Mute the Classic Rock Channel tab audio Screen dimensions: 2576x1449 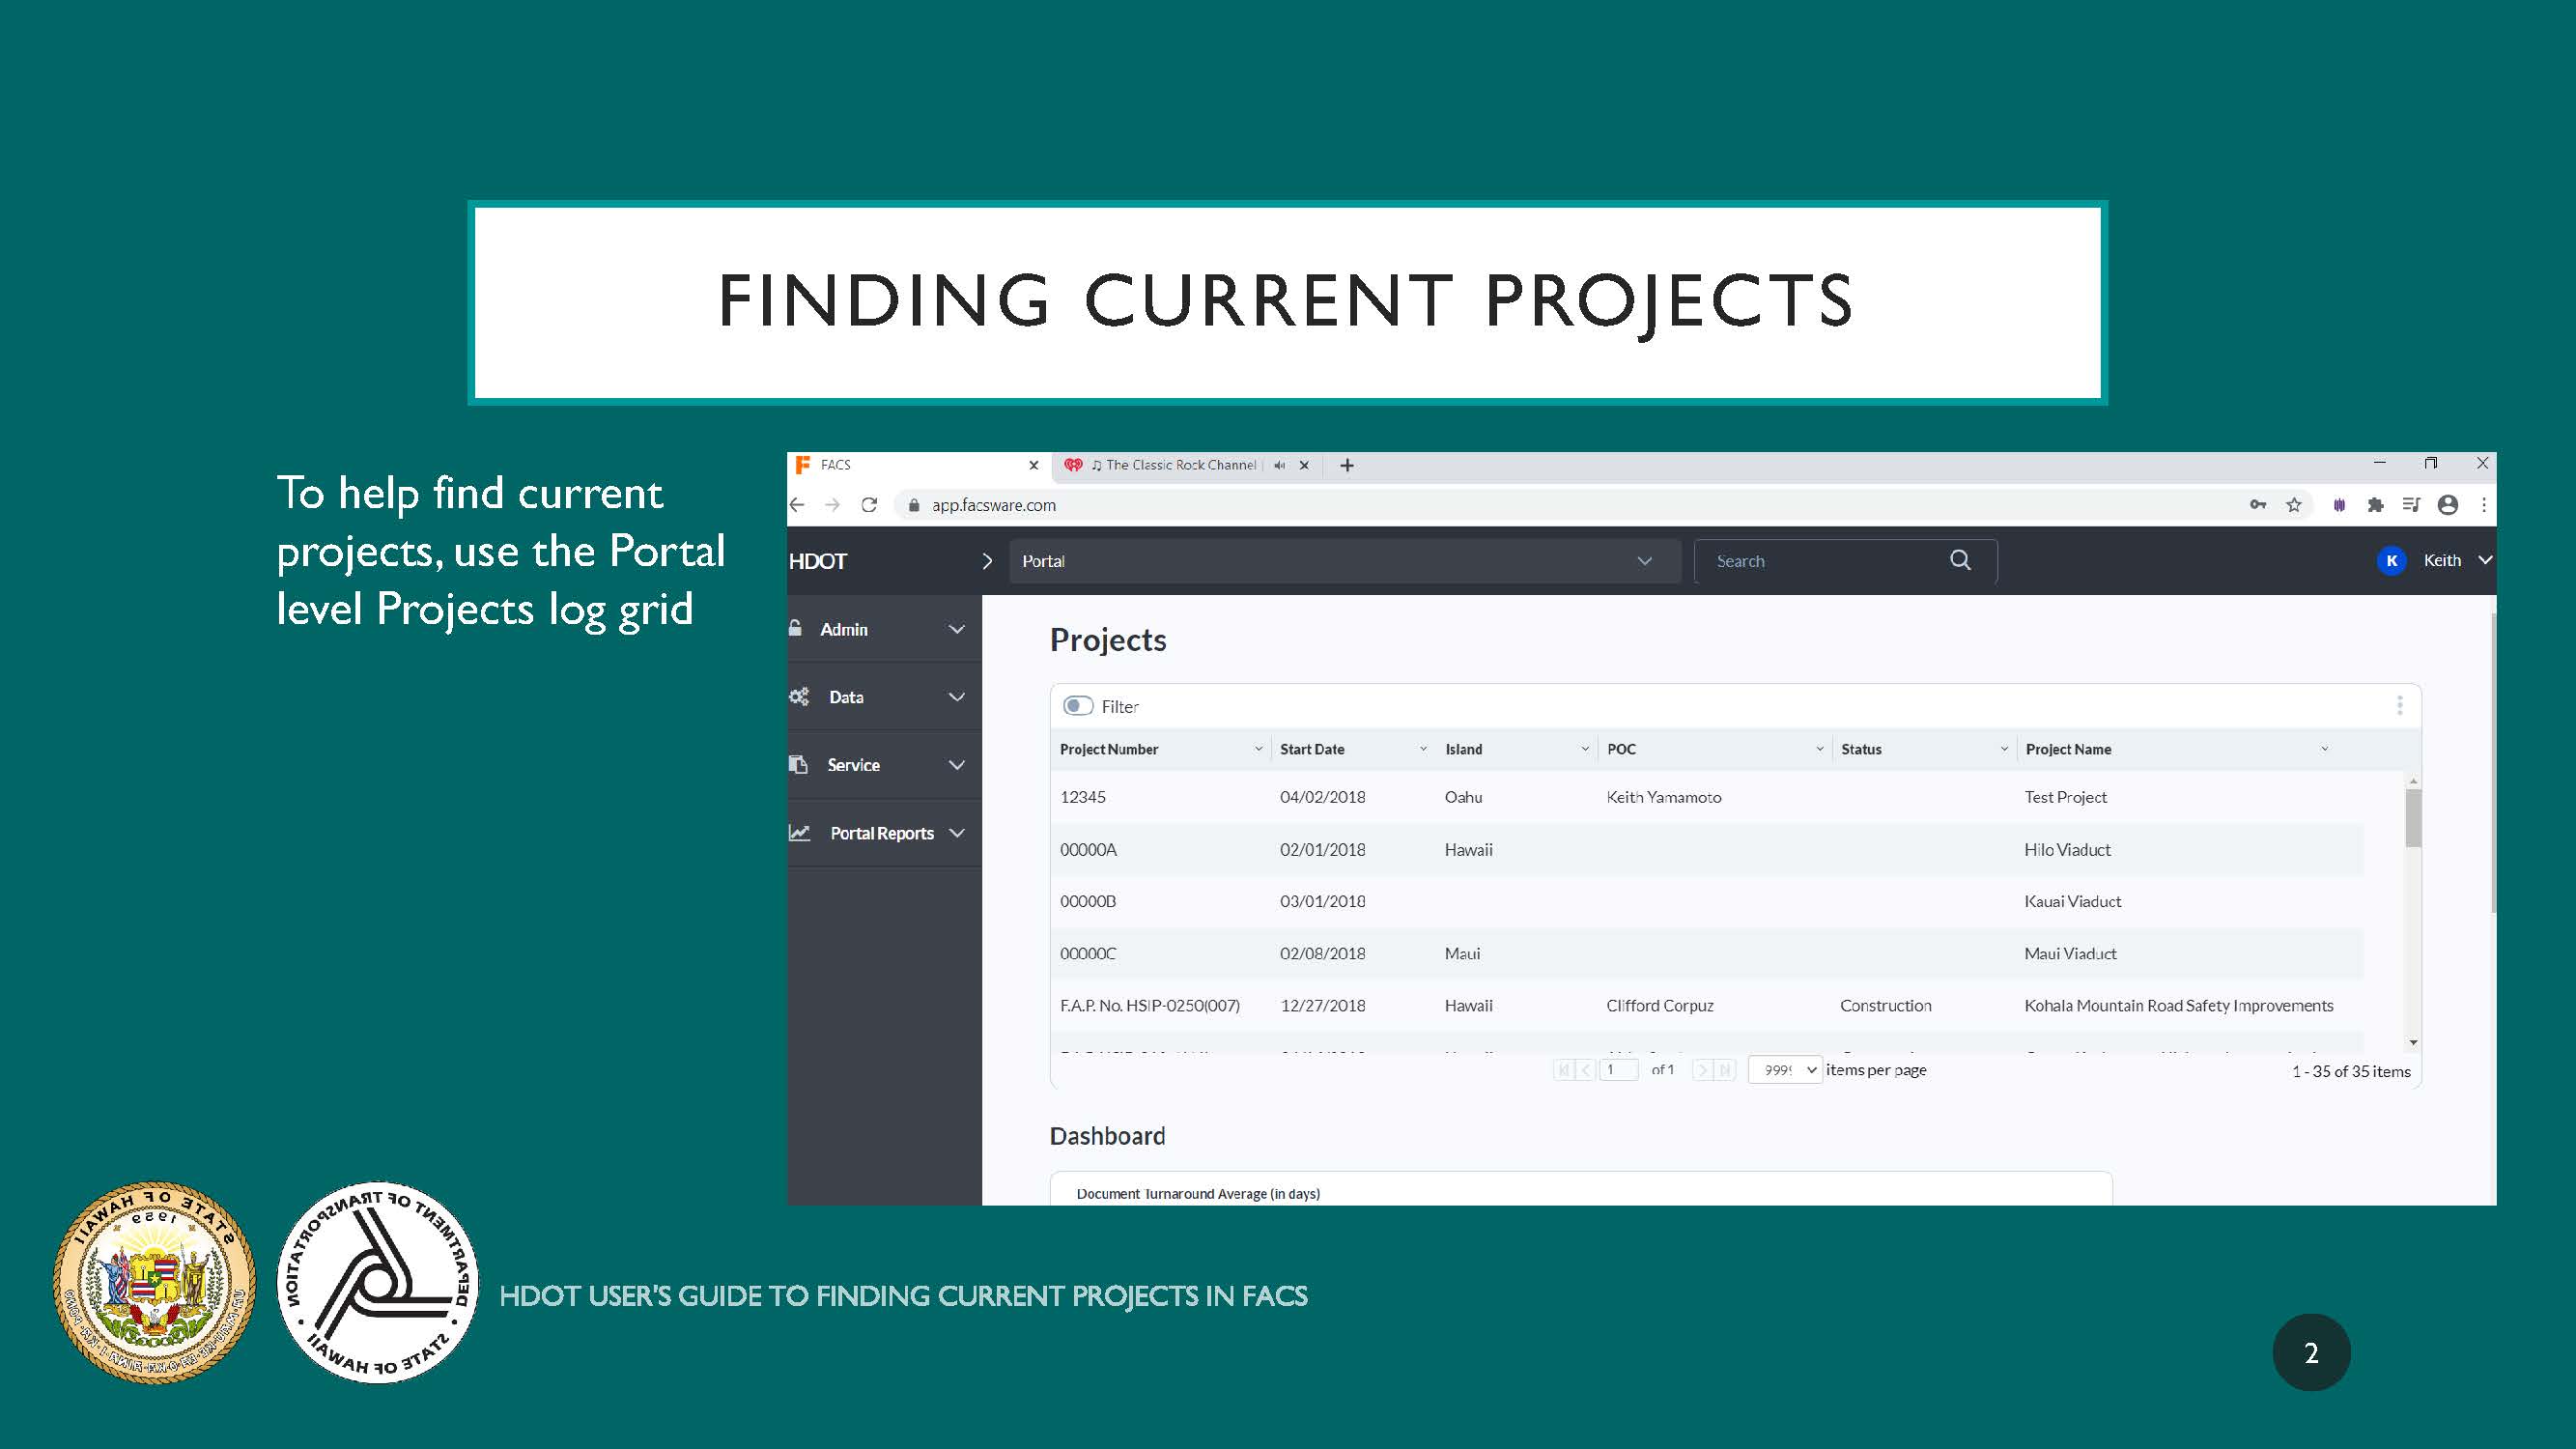click(1279, 465)
